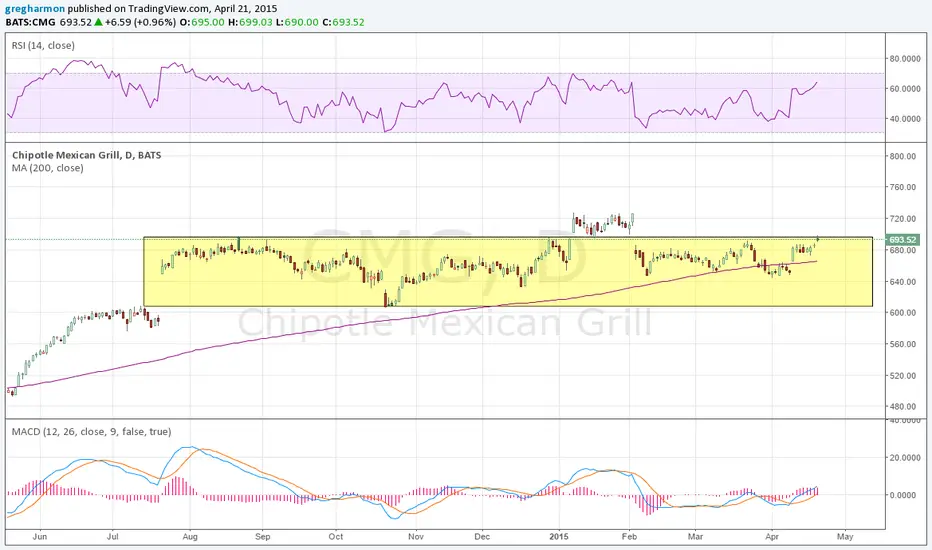Click the 520.00 price axis label
The height and width of the screenshot is (550, 932).
point(902,376)
